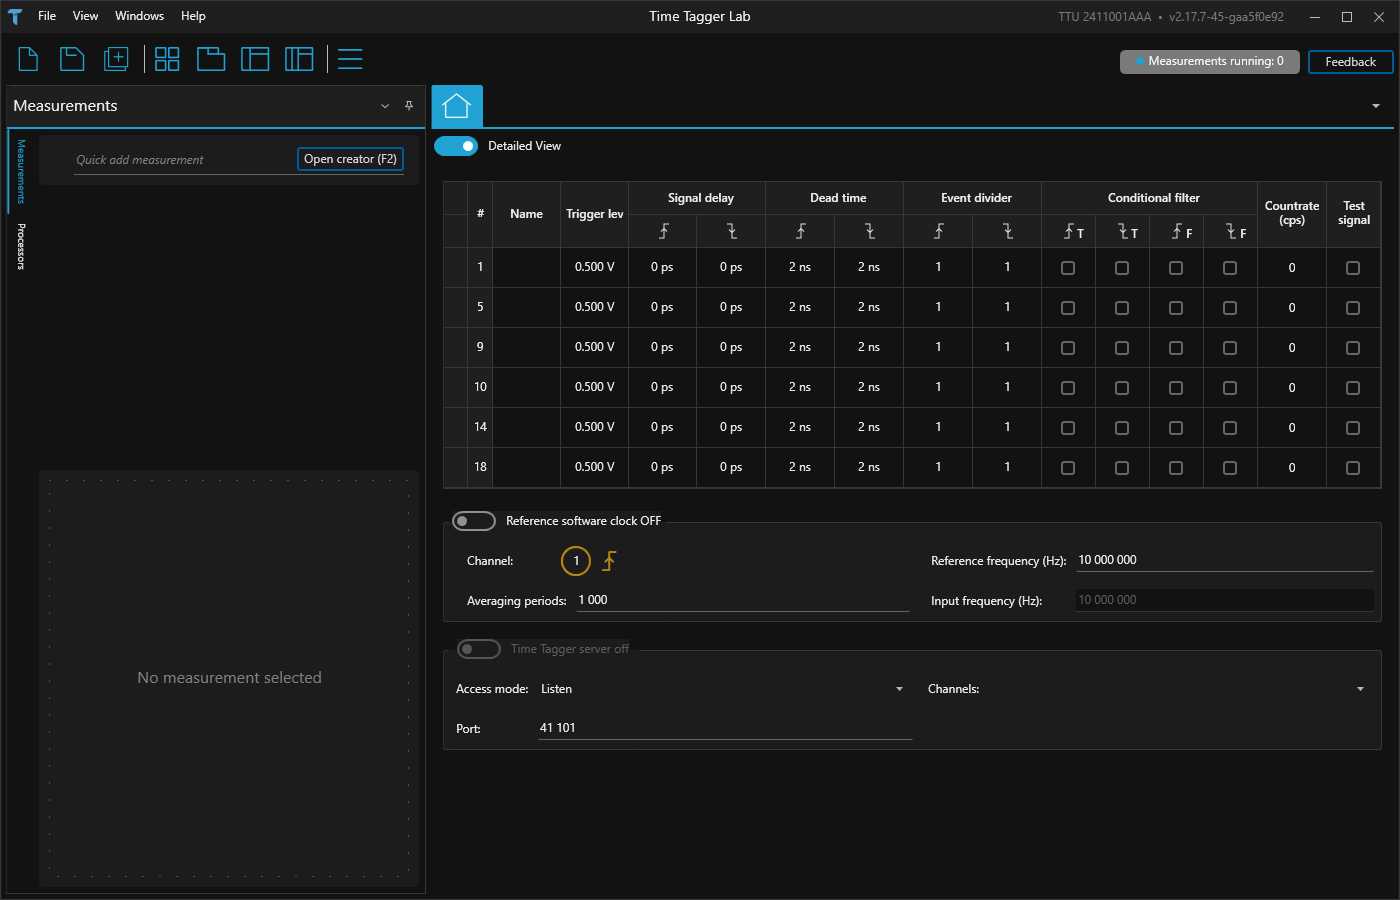Click the new blank document icon
Screen dimensions: 1400x900
point(29,59)
